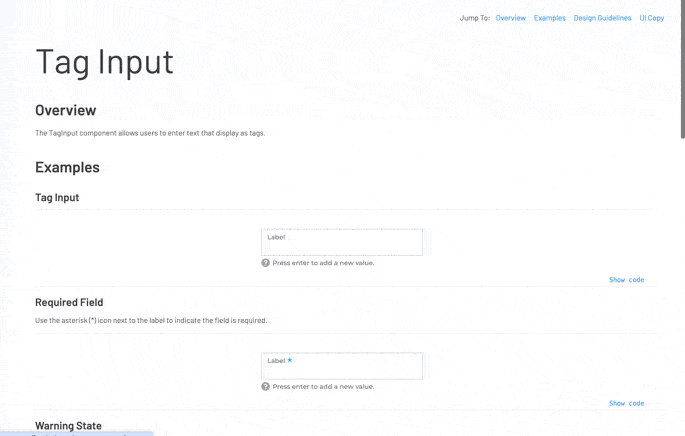Show code for the Required Field example

626,403
